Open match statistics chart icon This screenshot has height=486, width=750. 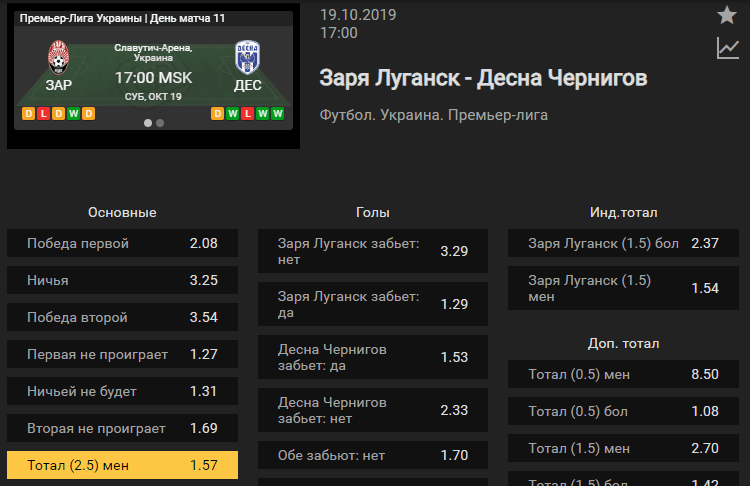pos(728,49)
